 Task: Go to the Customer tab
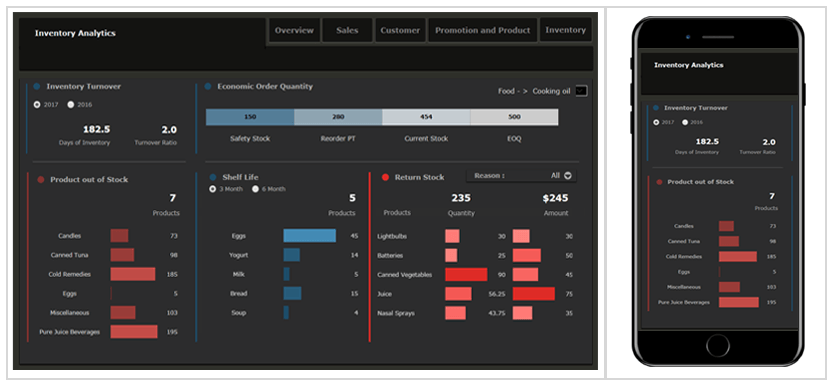coord(400,30)
